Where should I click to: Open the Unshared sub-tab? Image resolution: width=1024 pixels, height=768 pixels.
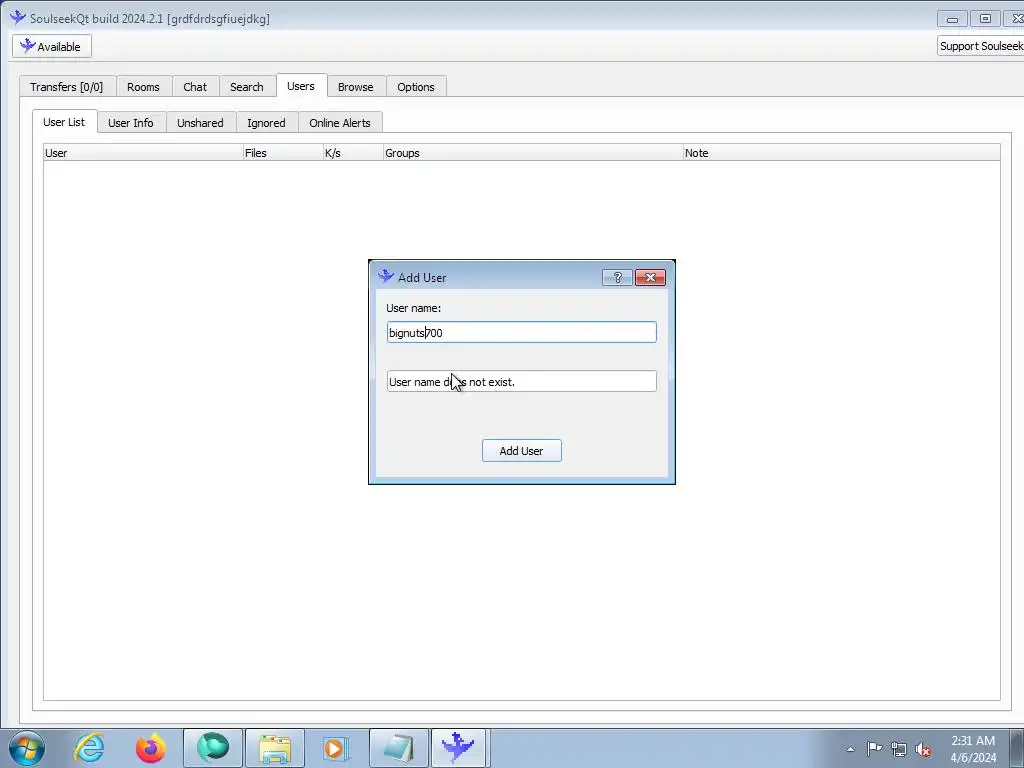tap(200, 123)
